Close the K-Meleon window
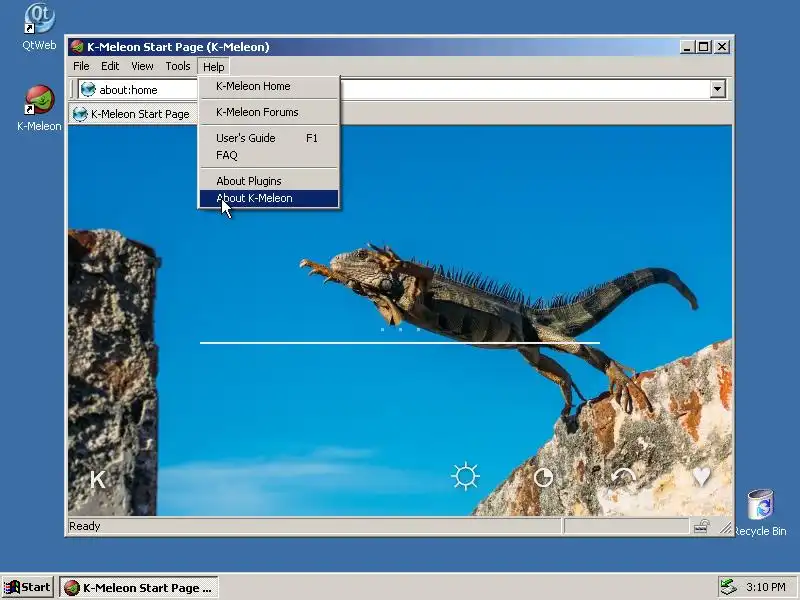 (x=722, y=47)
